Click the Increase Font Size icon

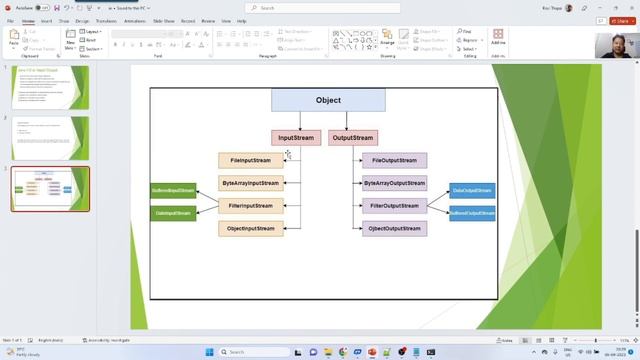tap(187, 34)
